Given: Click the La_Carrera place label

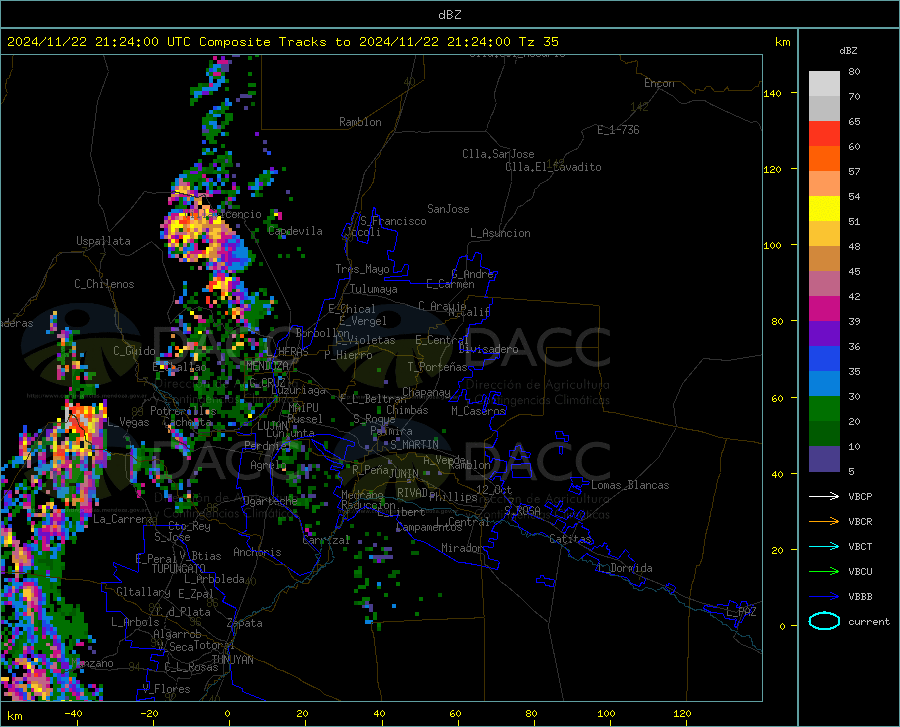Looking at the screenshot, I should (x=123, y=519).
